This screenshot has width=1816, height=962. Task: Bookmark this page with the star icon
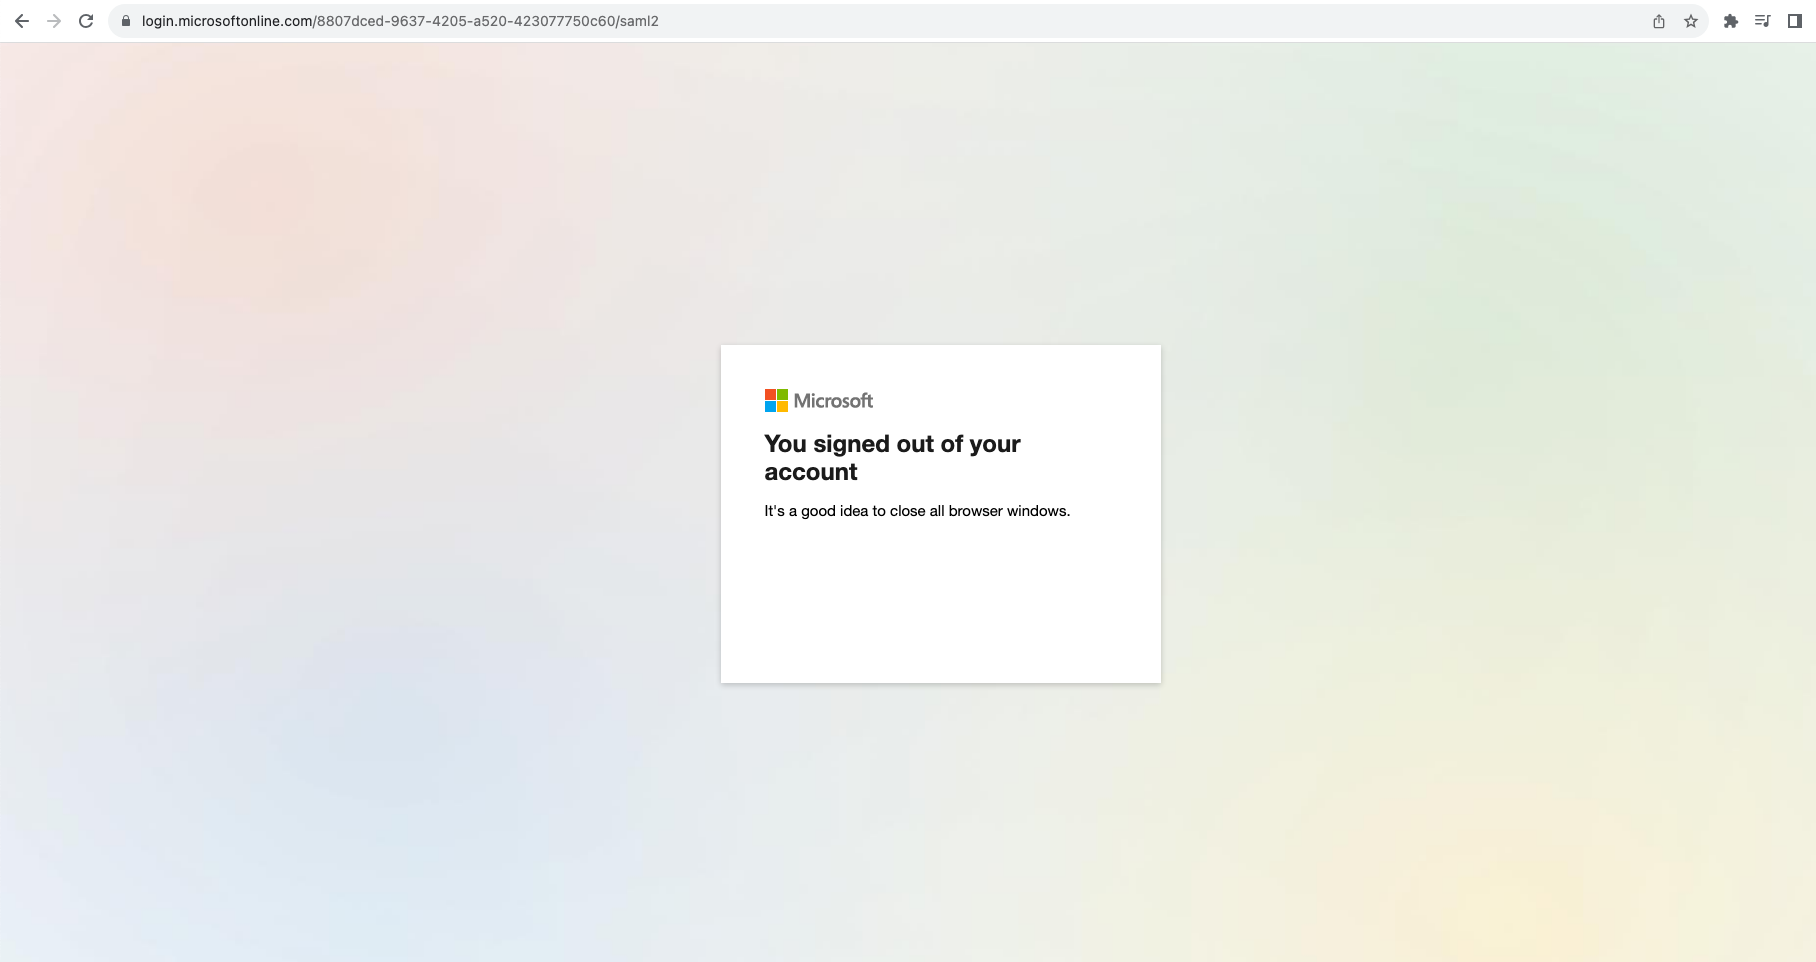coord(1691,21)
